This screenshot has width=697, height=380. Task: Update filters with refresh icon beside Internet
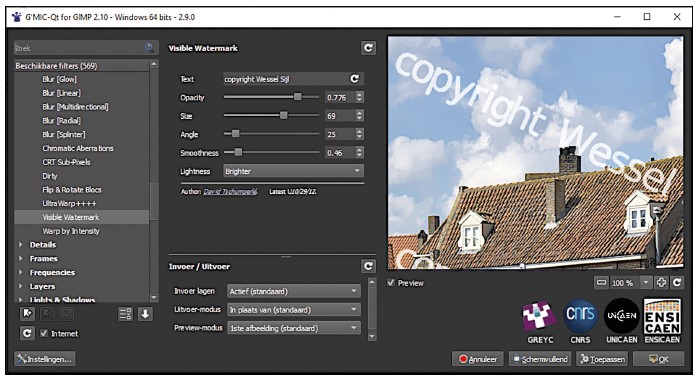point(27,333)
